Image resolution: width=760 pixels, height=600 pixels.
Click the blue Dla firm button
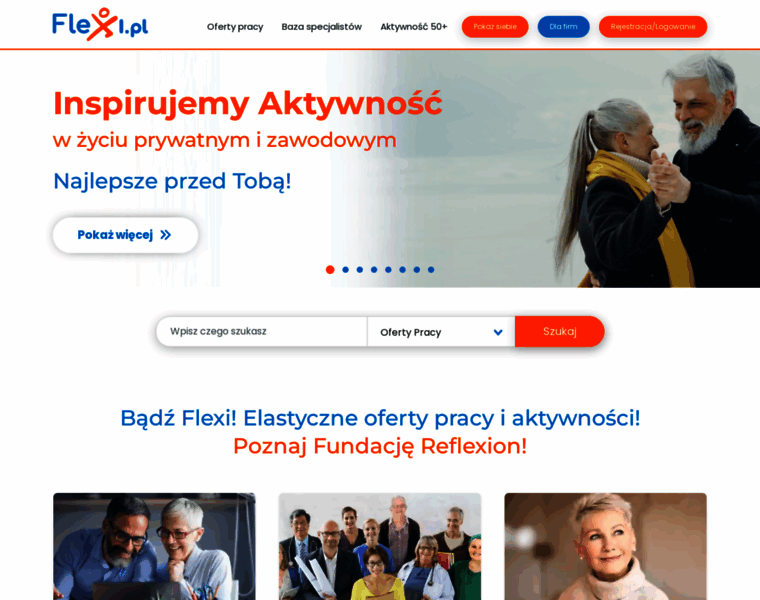tap(563, 27)
